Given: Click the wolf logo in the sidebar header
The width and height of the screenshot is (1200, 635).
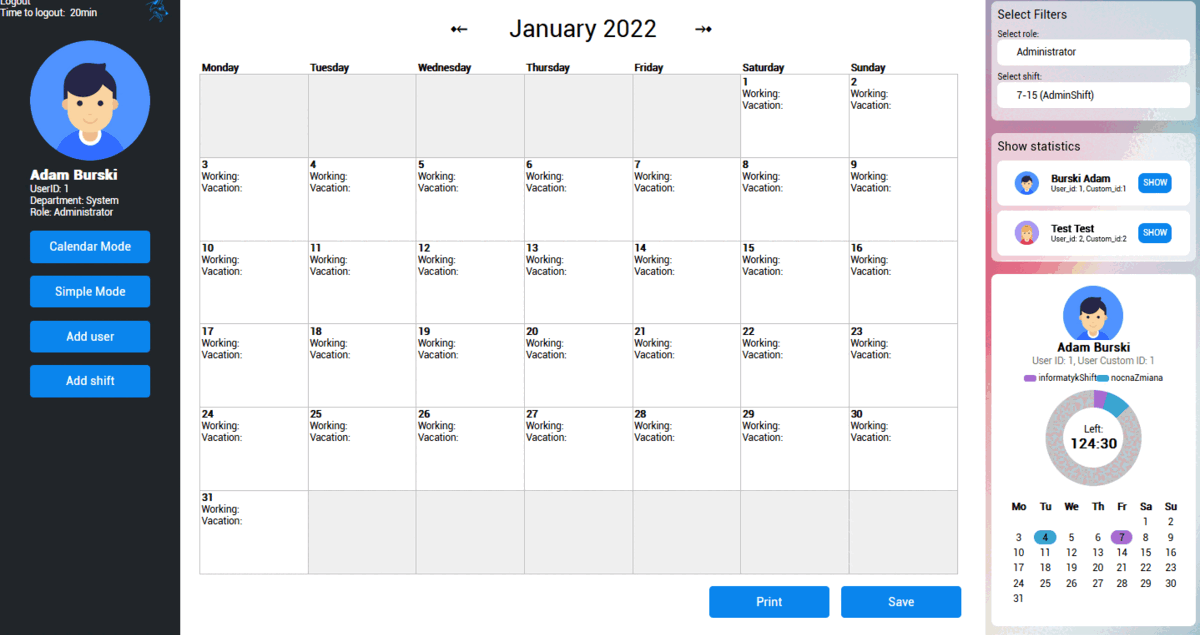Looking at the screenshot, I should (x=158, y=12).
